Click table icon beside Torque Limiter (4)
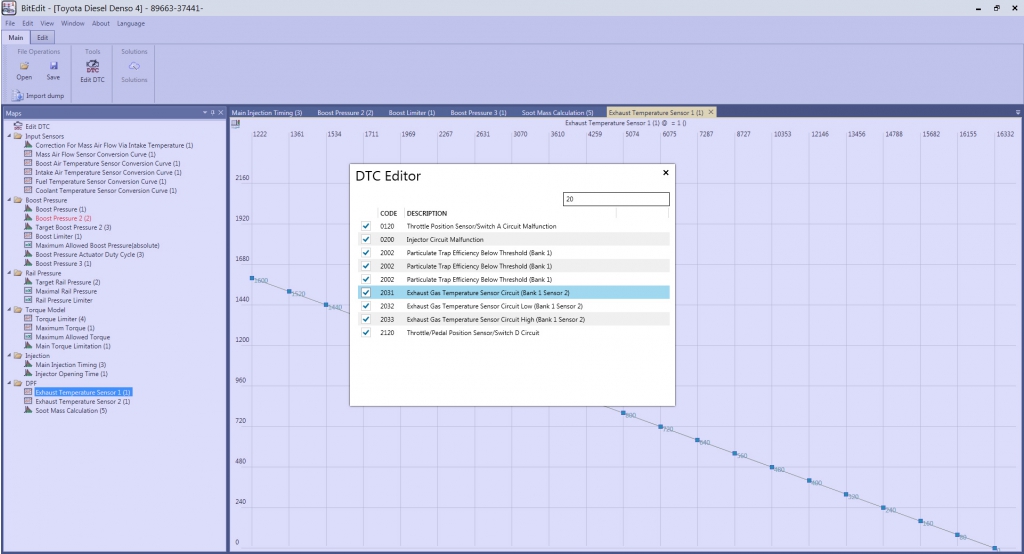This screenshot has width=1024, height=554. [x=28, y=319]
